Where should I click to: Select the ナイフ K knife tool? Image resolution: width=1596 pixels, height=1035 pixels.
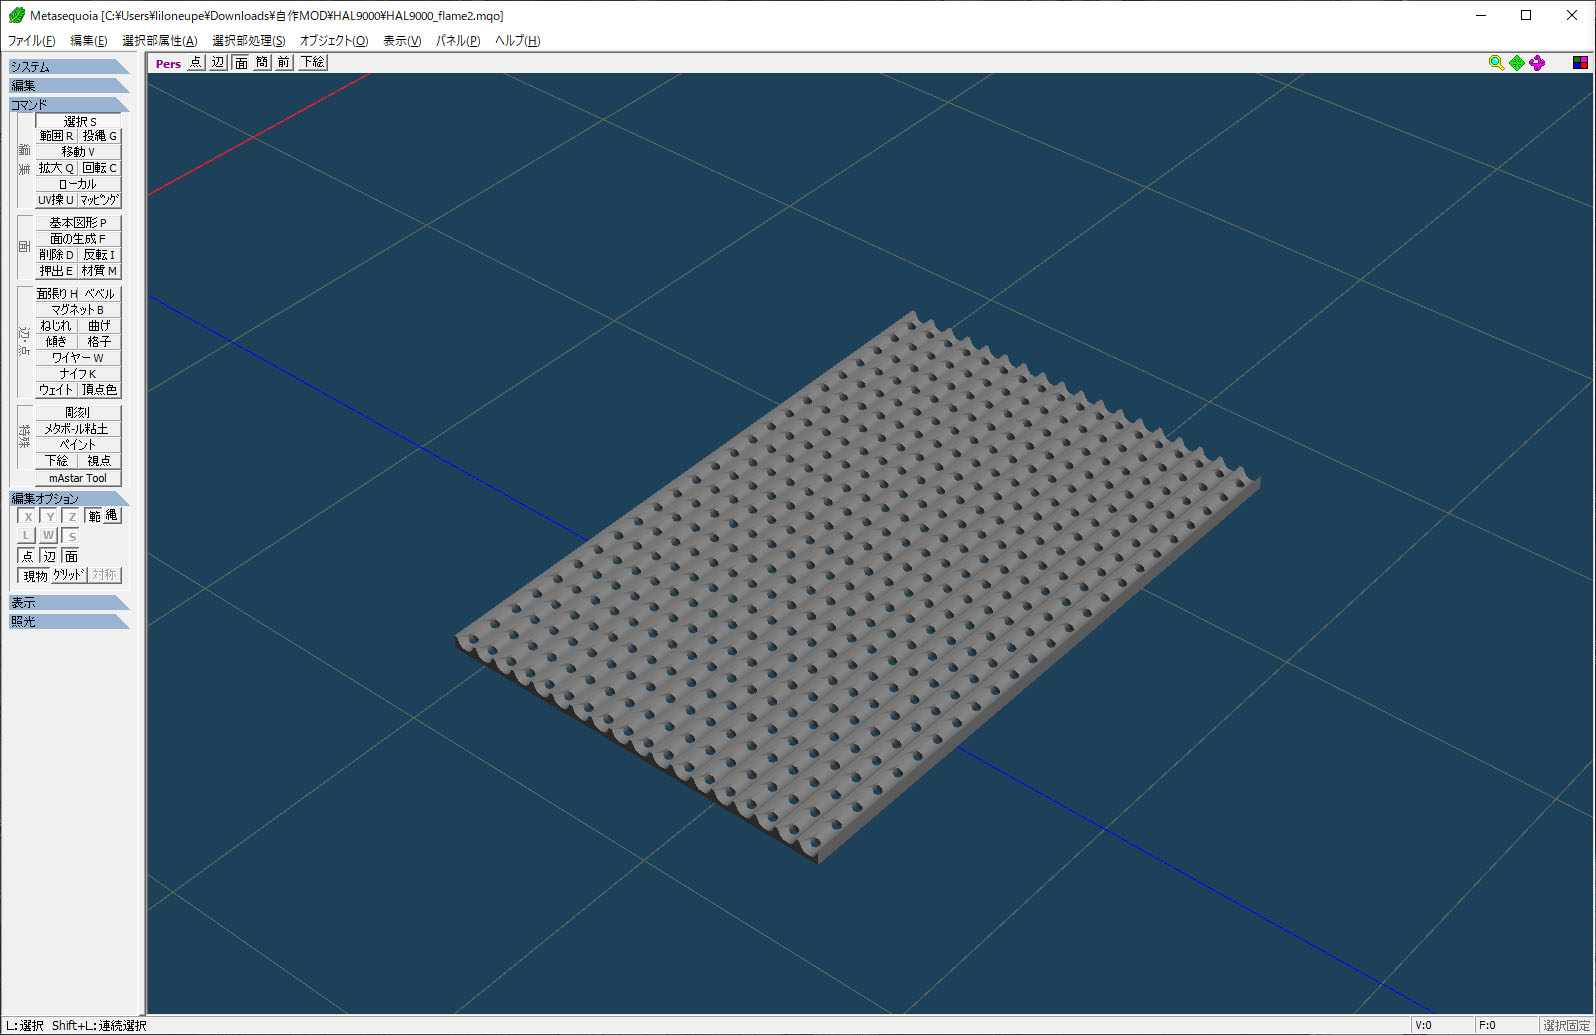[78, 374]
